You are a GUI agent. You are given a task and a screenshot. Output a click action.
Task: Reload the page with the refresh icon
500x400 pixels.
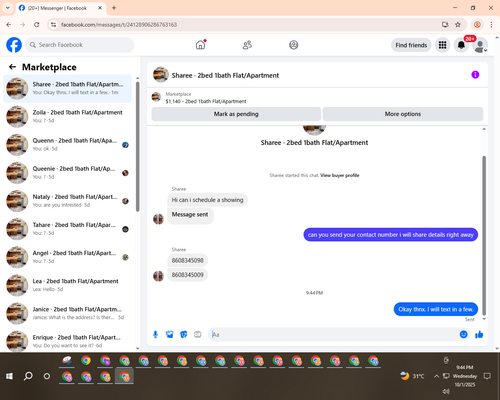click(37, 24)
